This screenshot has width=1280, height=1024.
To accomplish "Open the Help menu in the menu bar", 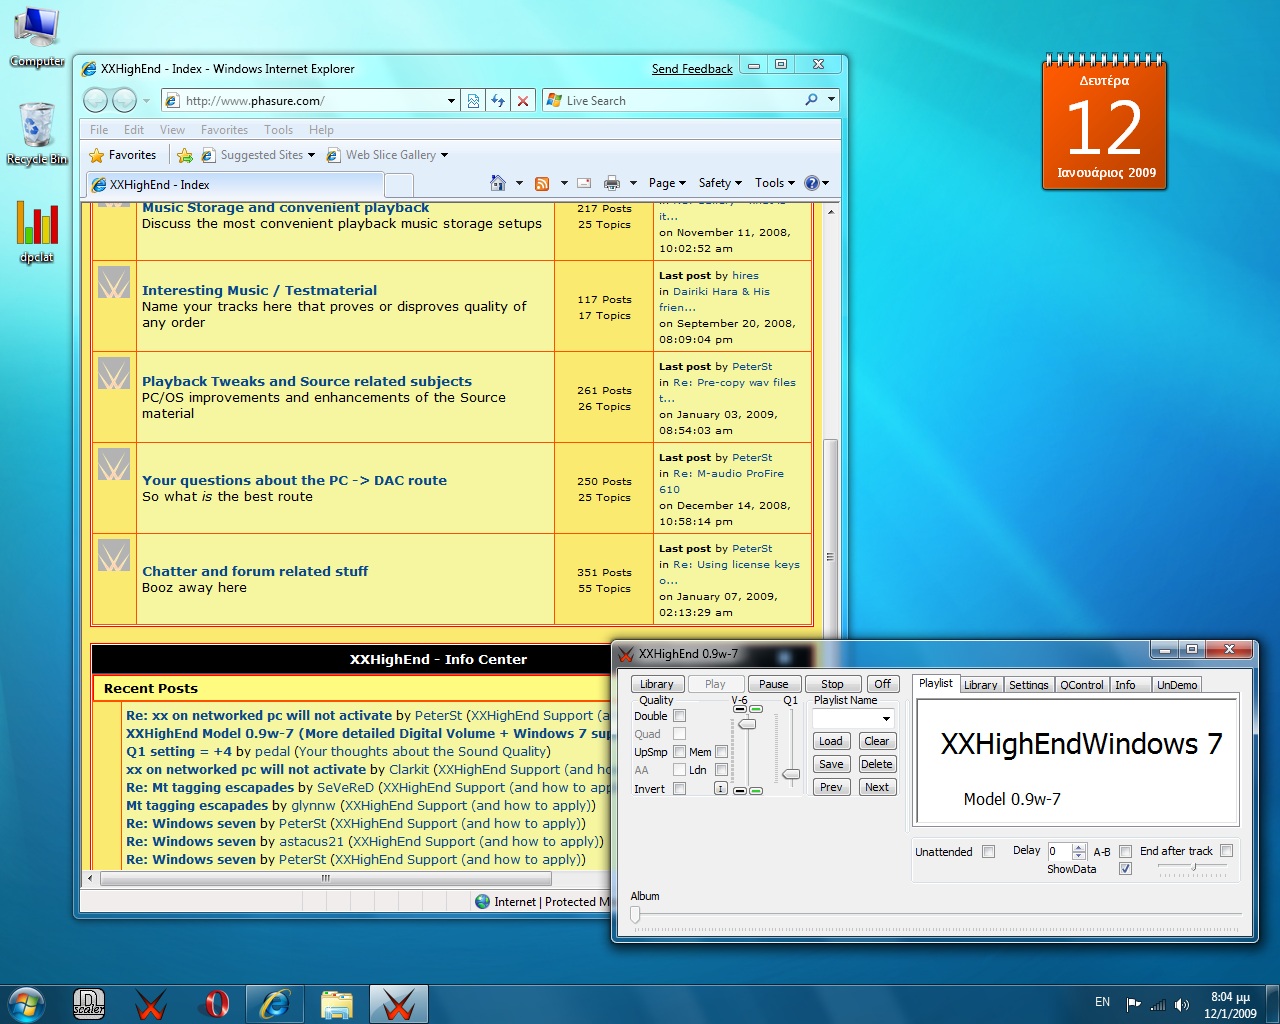I will pos(321,130).
